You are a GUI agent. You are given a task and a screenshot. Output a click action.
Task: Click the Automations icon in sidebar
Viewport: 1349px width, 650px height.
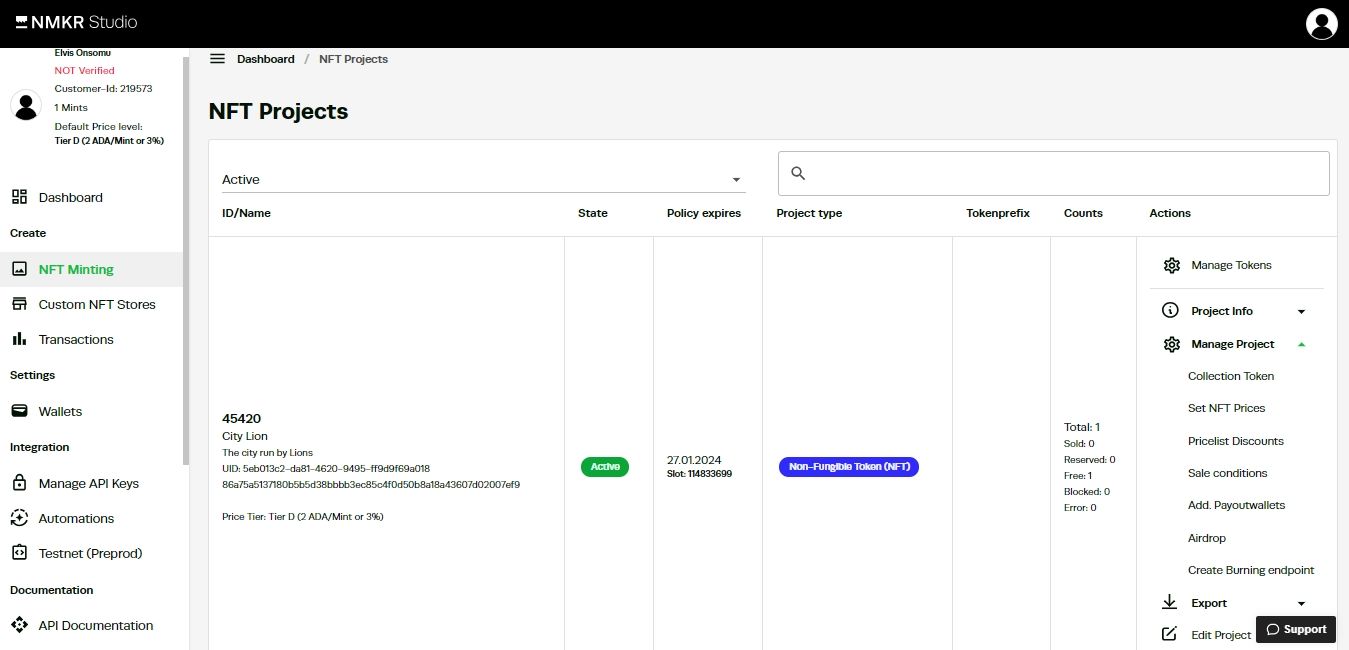point(19,518)
